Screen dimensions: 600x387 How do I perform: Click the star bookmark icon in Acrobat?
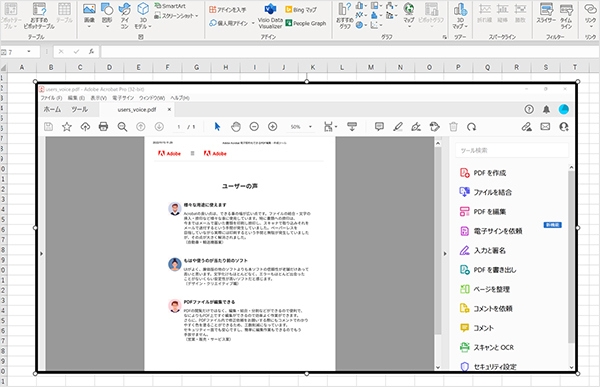(x=67, y=127)
